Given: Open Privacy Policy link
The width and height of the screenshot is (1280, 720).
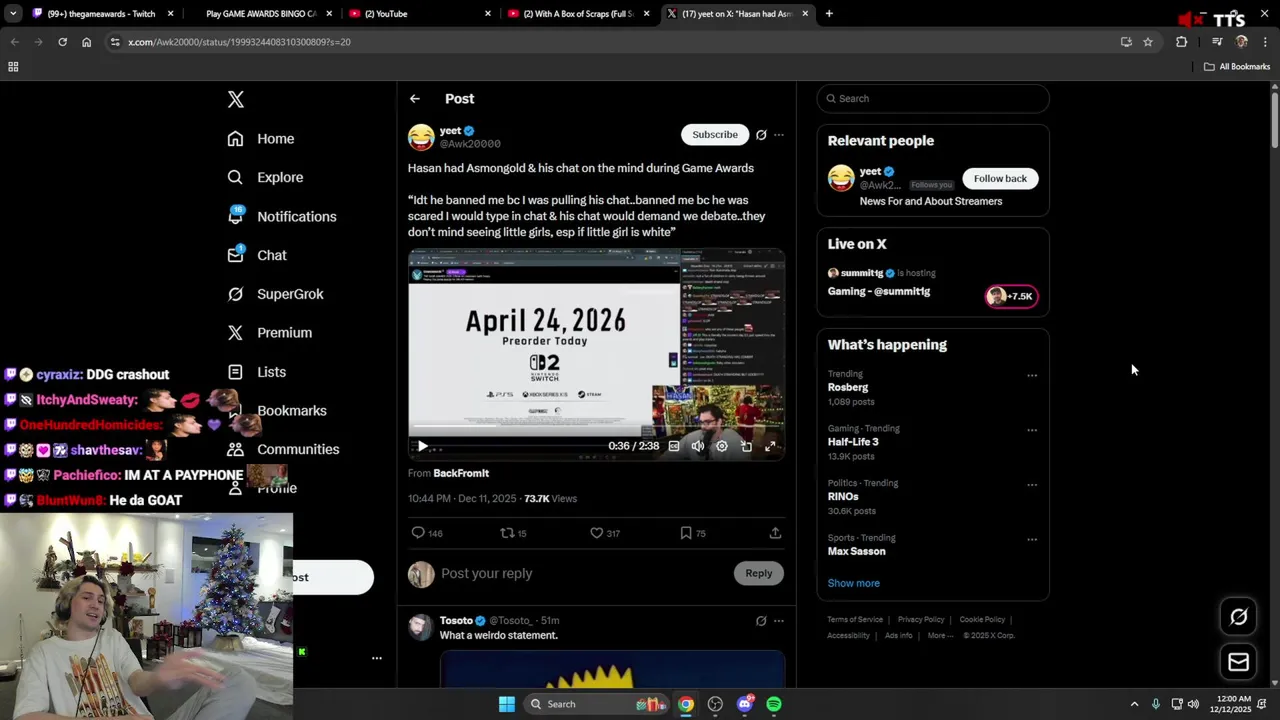Looking at the screenshot, I should pyautogui.click(x=921, y=620).
